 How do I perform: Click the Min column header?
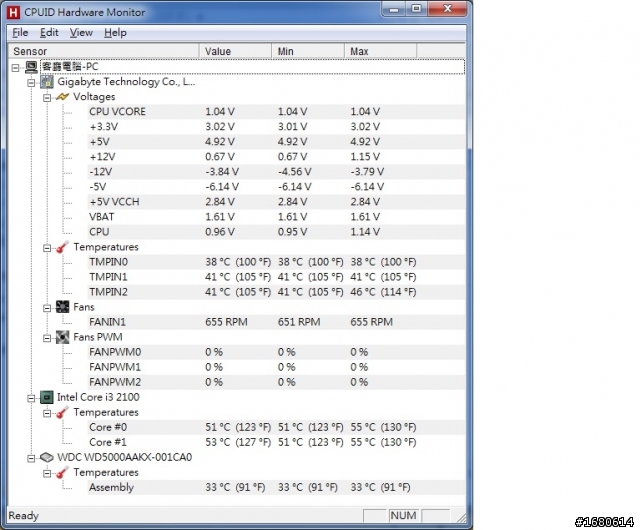coord(308,51)
